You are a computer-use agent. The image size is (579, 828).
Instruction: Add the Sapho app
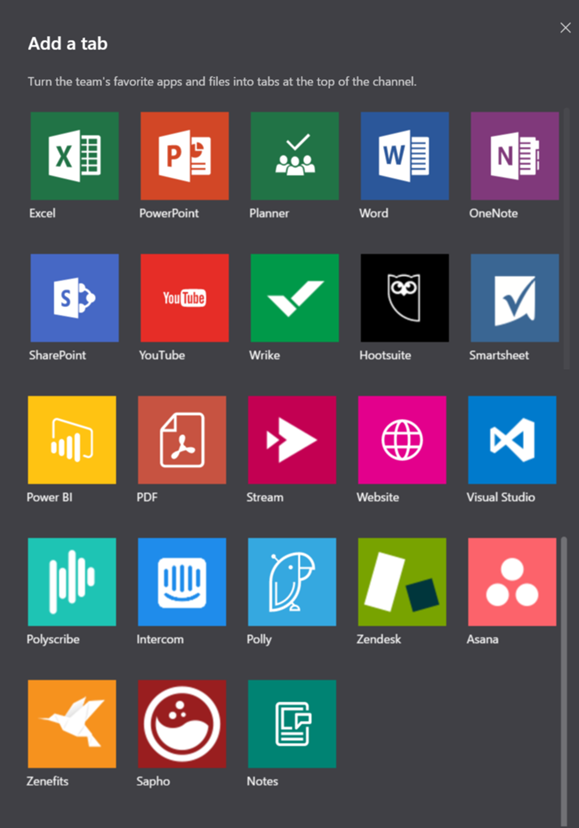pos(182,724)
